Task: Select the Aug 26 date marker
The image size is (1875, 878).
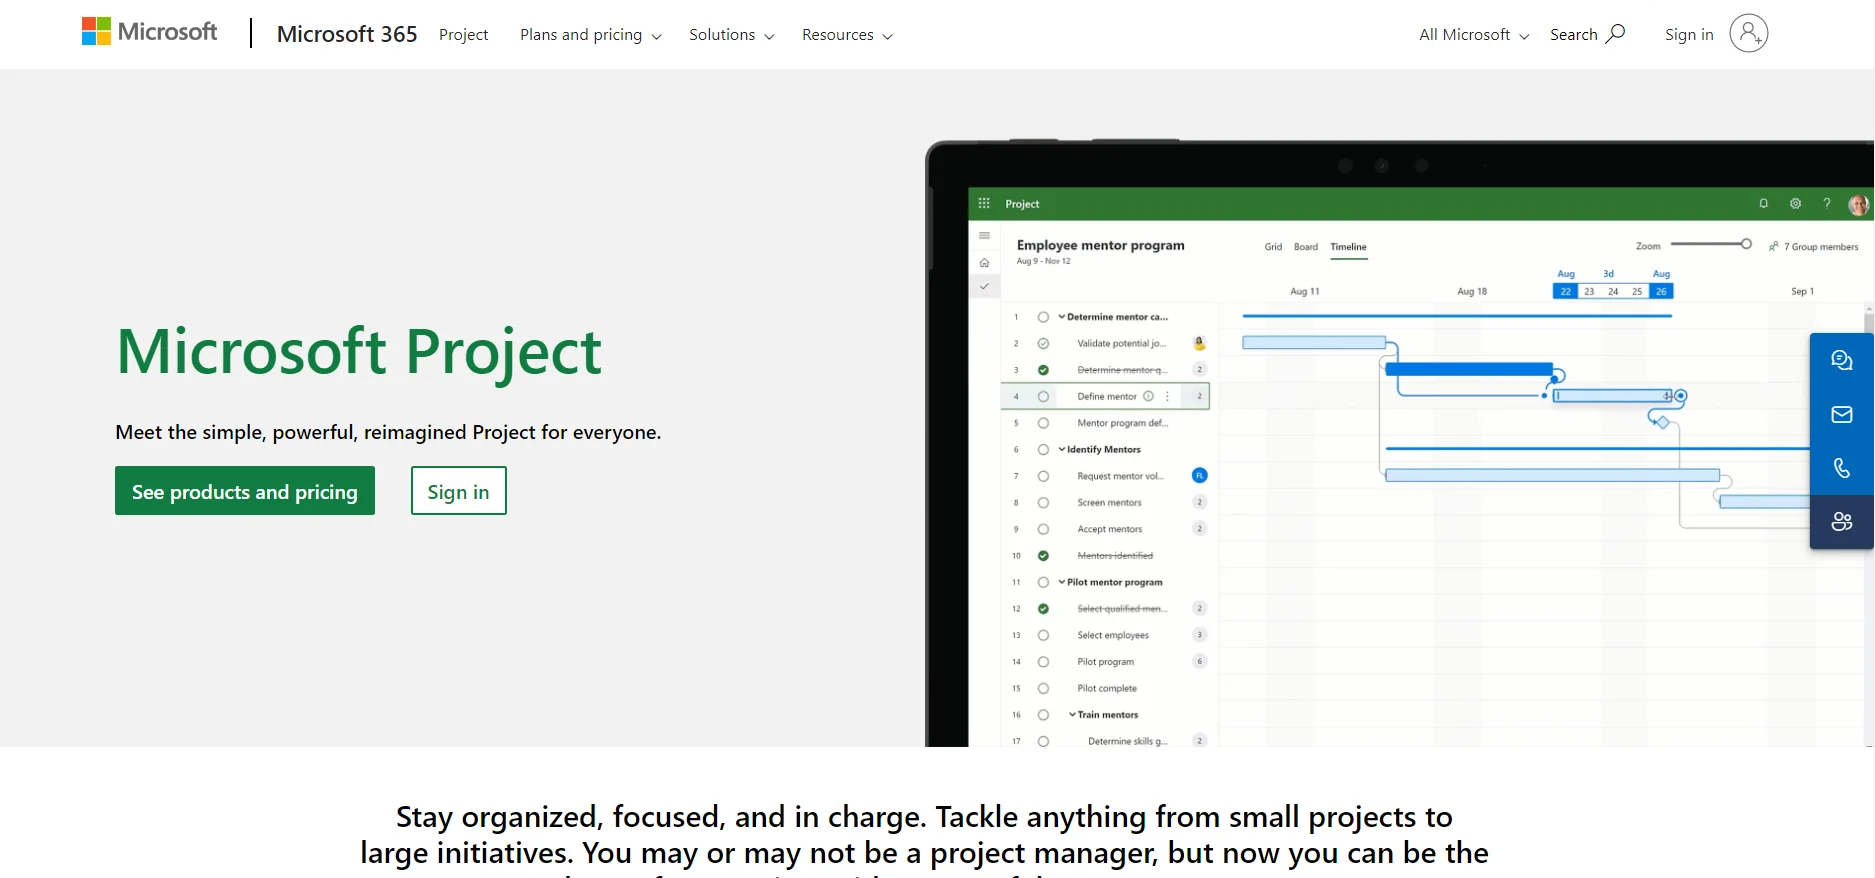Action: coord(1661,291)
